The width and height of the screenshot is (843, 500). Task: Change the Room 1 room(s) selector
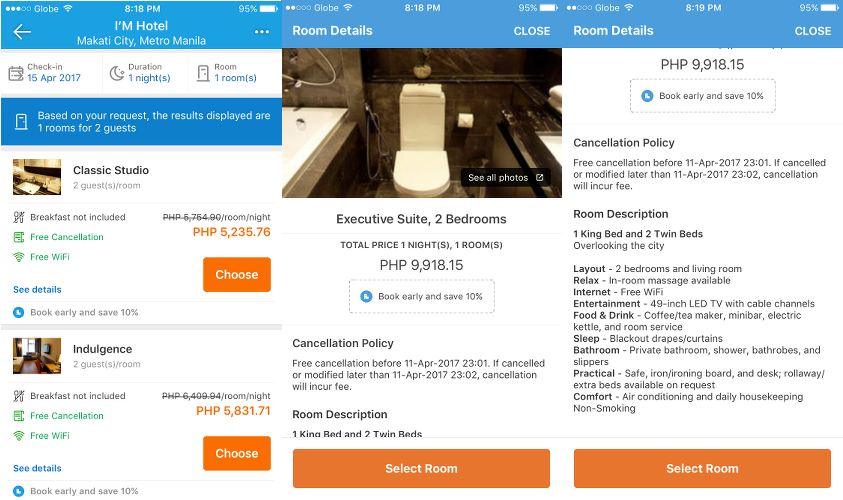click(235, 73)
